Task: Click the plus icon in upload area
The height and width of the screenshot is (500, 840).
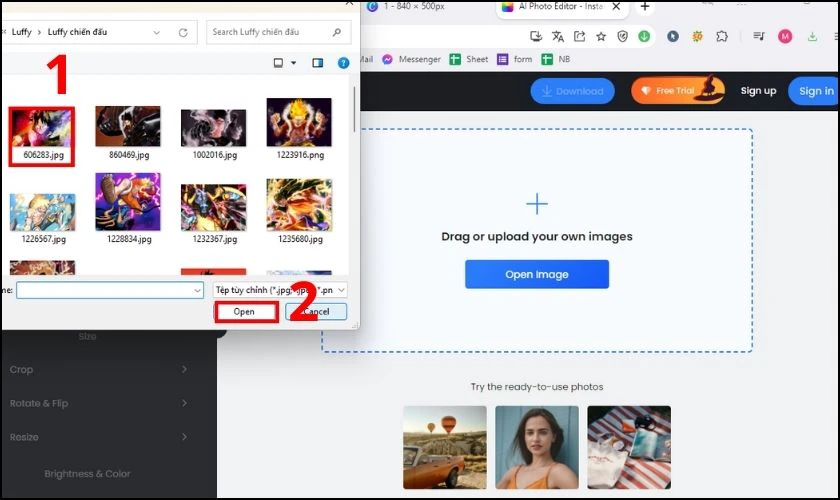Action: point(537,204)
